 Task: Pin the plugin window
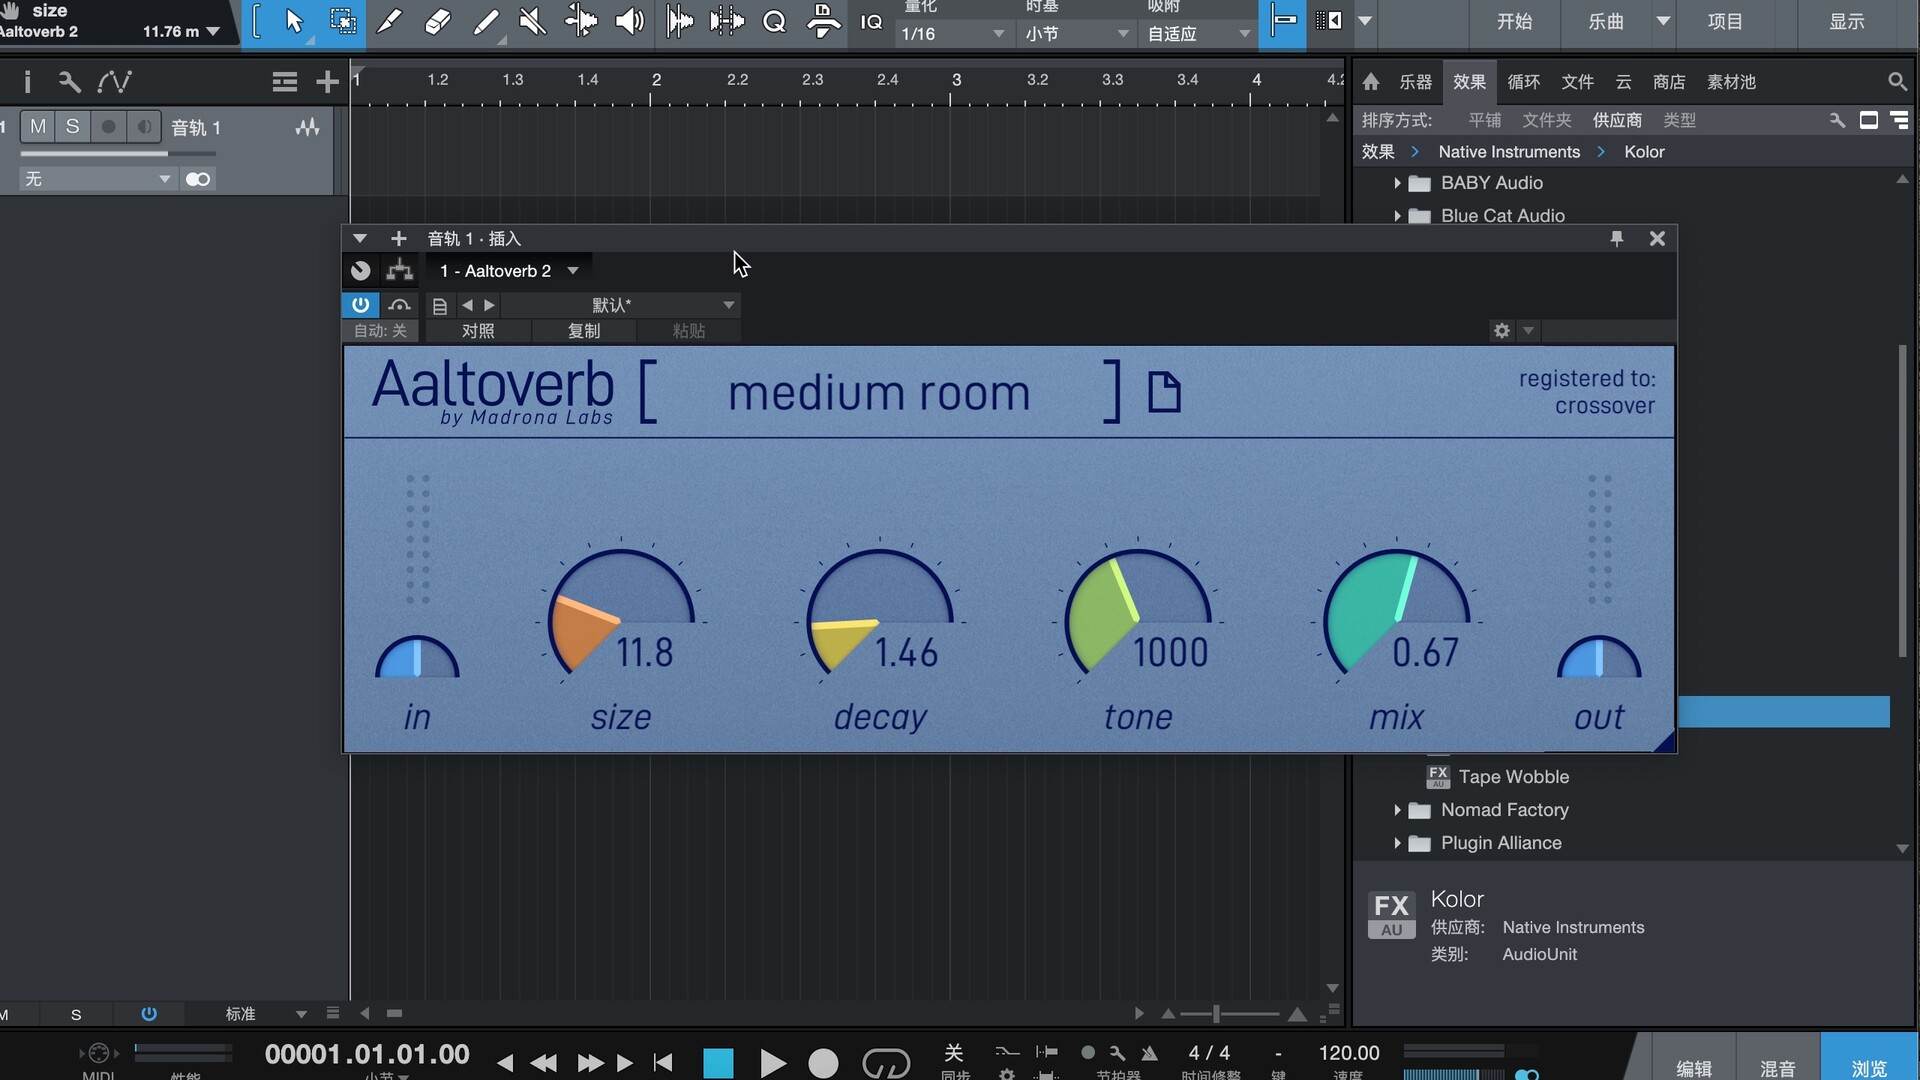(1616, 239)
